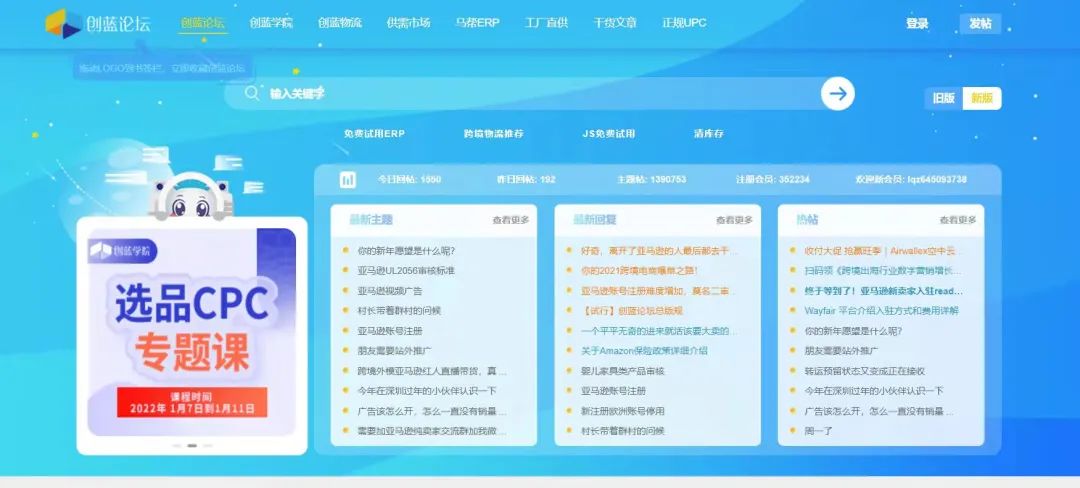Open 转运预留状态又变成正在接收 hot post
The height and width of the screenshot is (488, 1080).
tap(864, 371)
